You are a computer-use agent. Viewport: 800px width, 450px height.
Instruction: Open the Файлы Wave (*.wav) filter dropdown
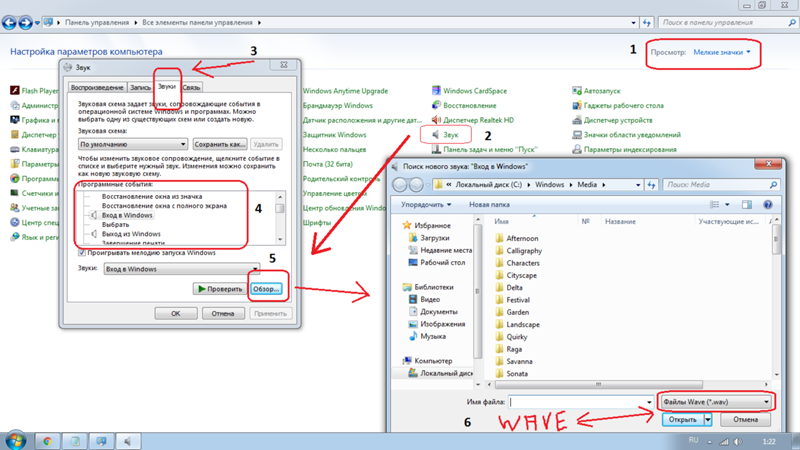pos(716,402)
